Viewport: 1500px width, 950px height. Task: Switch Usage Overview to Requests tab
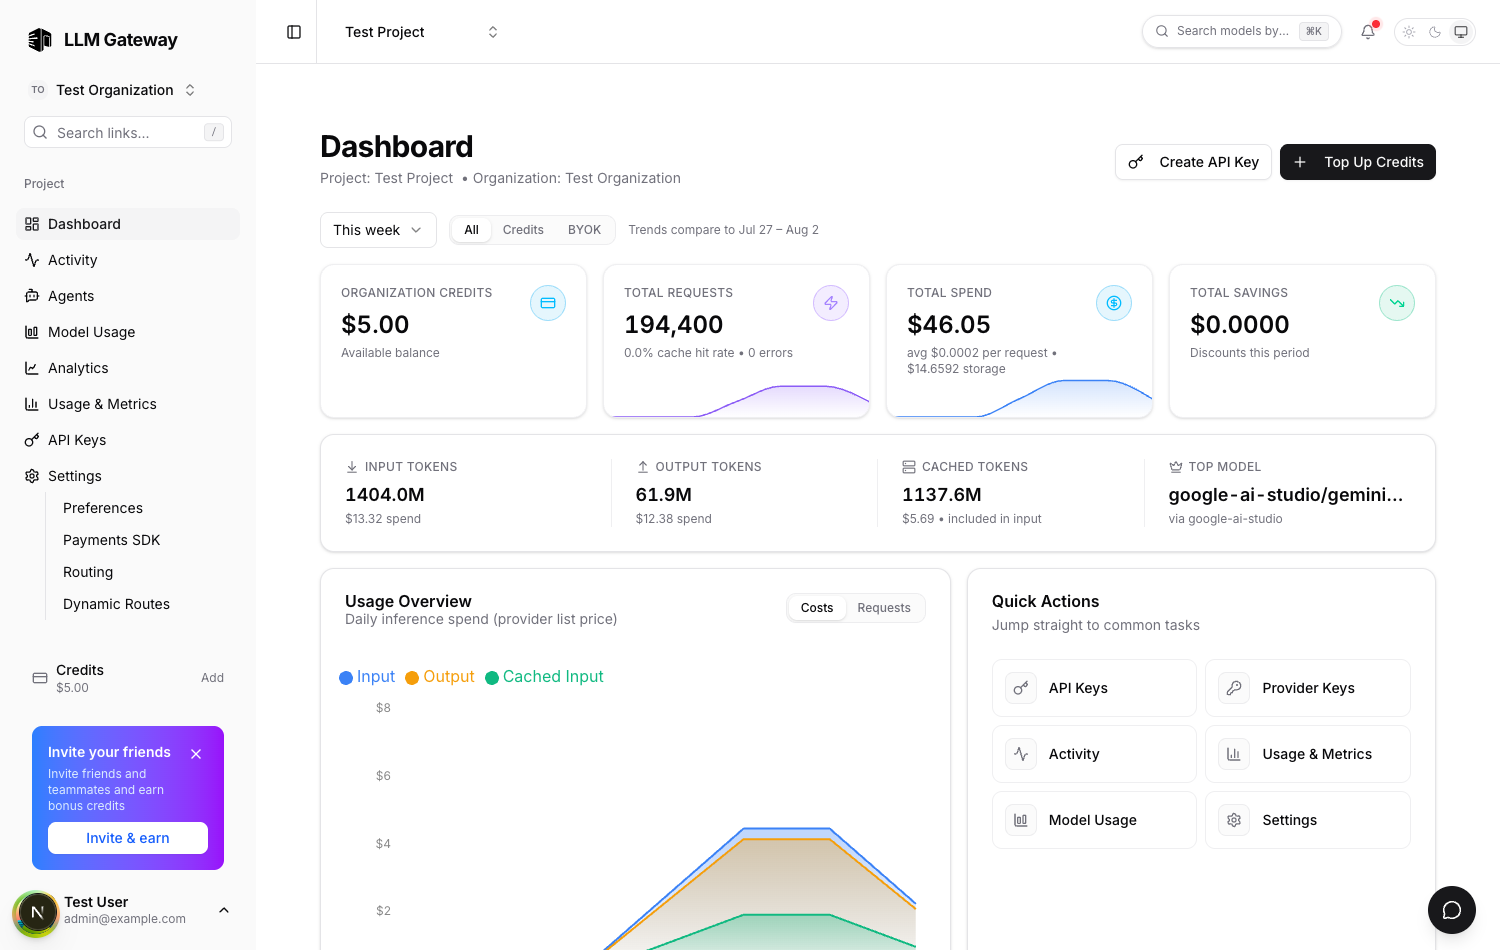(884, 608)
